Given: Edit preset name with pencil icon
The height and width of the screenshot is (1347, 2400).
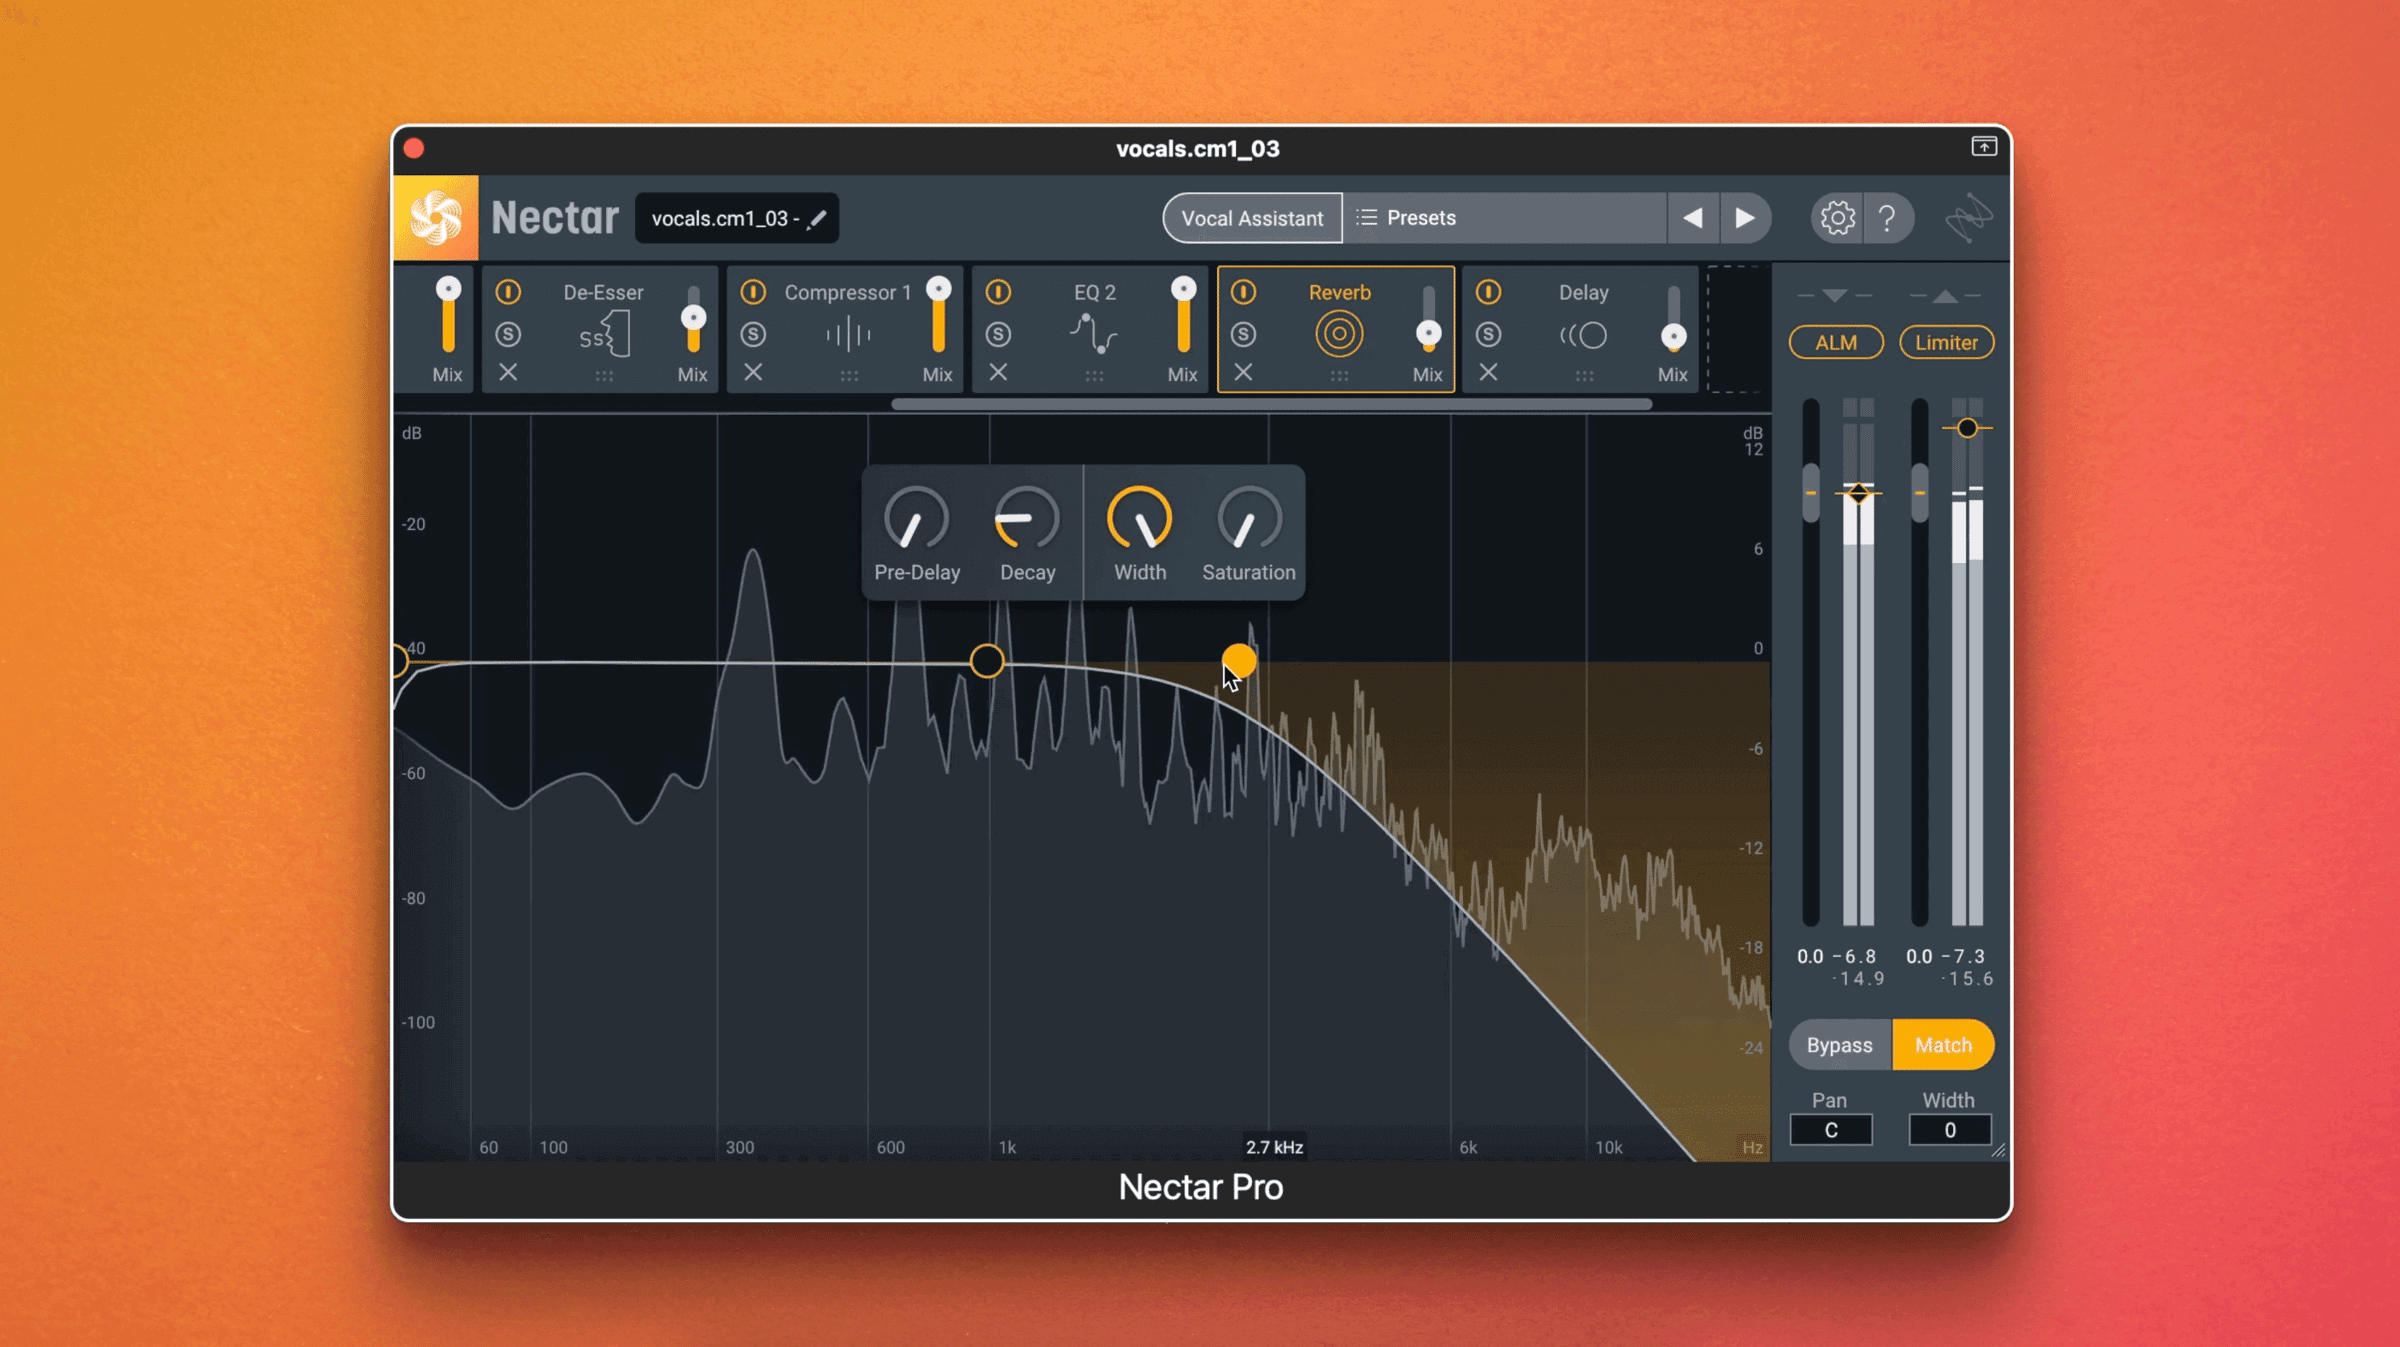Looking at the screenshot, I should [817, 218].
